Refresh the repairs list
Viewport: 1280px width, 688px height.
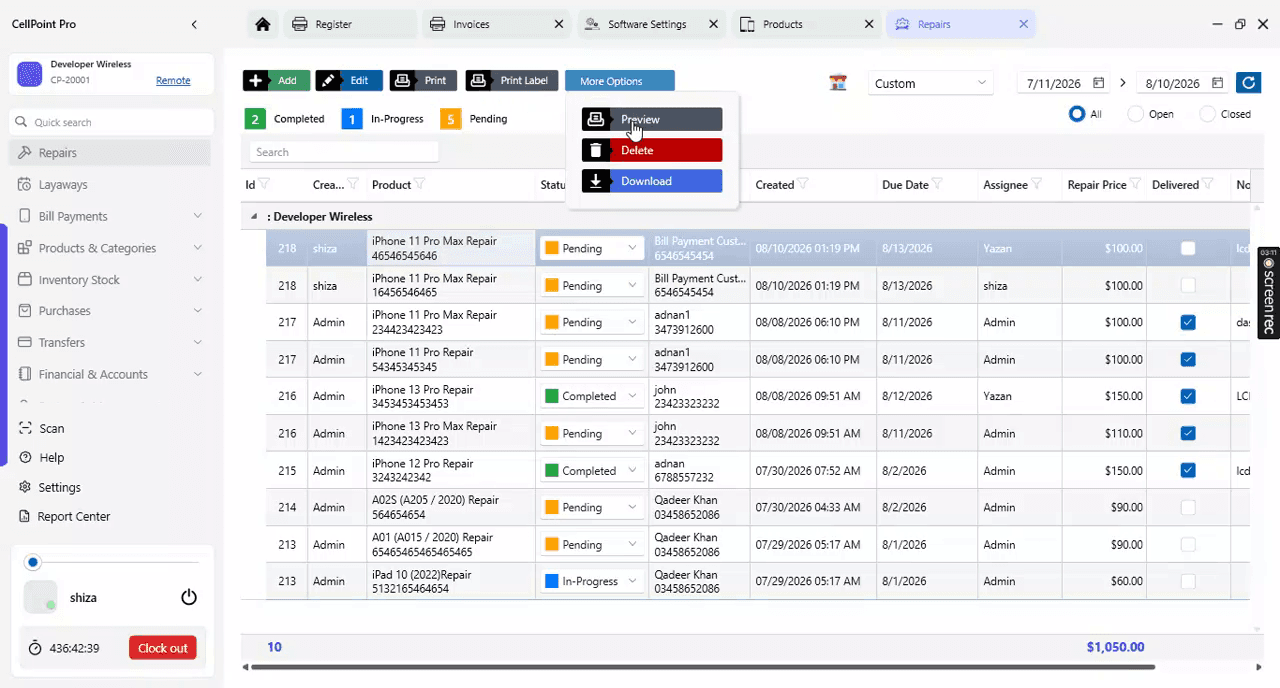point(1247,83)
